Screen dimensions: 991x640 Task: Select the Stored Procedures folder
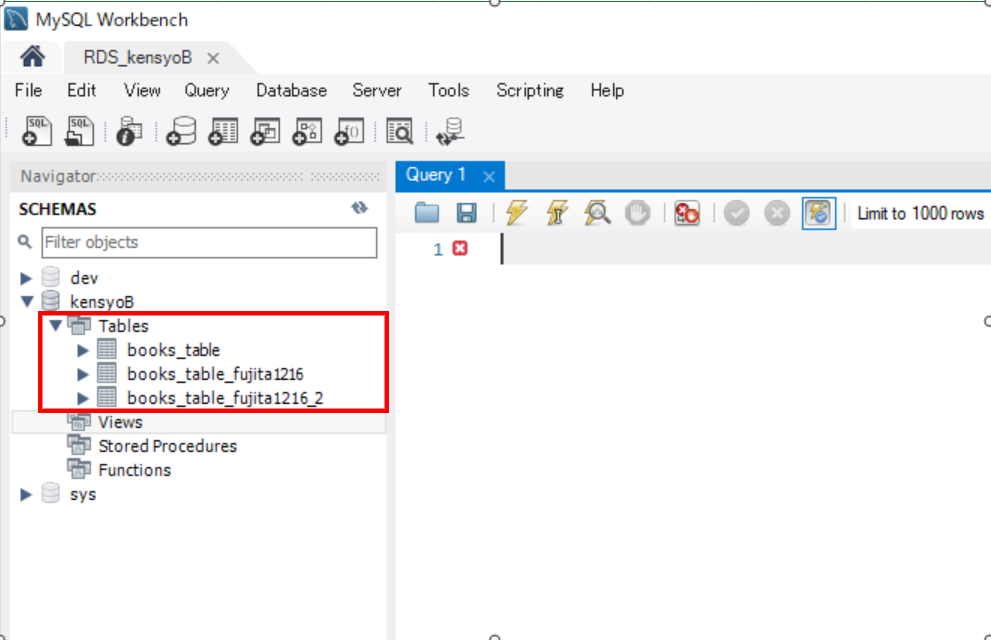[x=167, y=446]
